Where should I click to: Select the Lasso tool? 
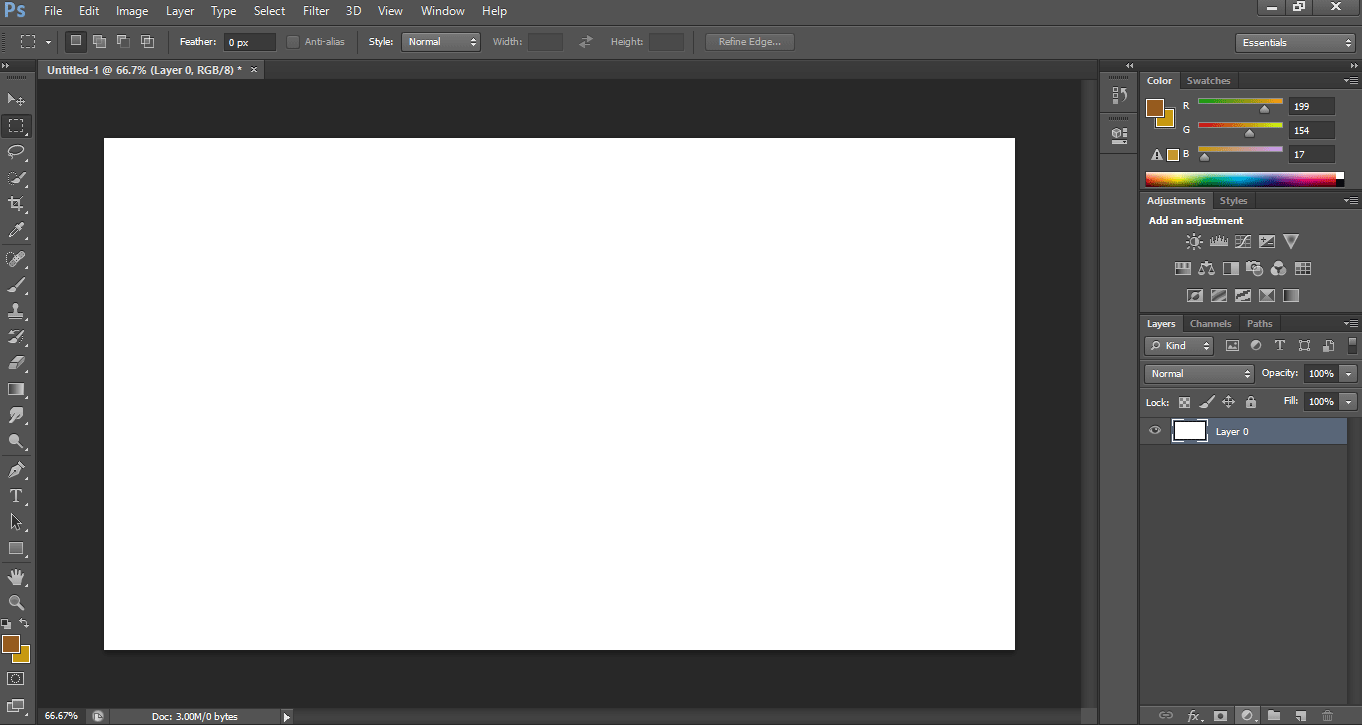pos(16,152)
